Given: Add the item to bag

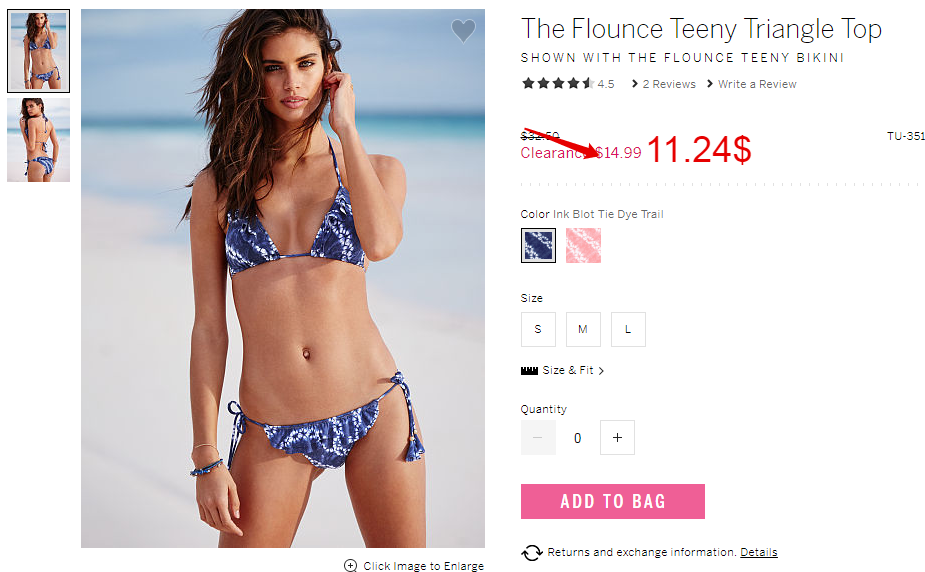Looking at the screenshot, I should (612, 501).
